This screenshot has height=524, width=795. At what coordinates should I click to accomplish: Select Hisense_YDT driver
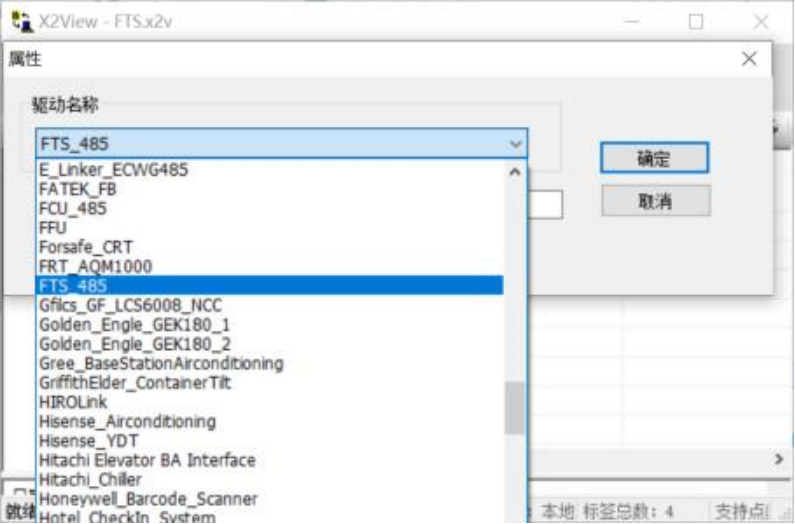point(270,440)
